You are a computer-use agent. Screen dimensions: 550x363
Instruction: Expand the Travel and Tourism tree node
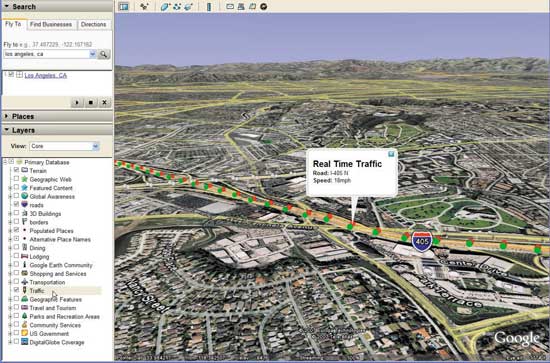pos(10,308)
